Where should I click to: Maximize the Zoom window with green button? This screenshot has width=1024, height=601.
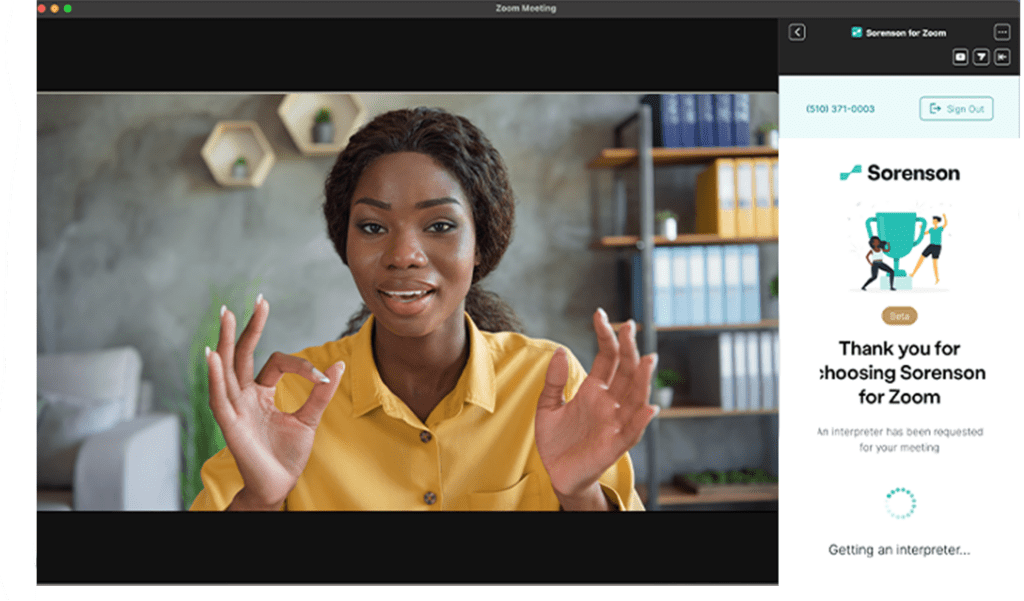coord(68,8)
